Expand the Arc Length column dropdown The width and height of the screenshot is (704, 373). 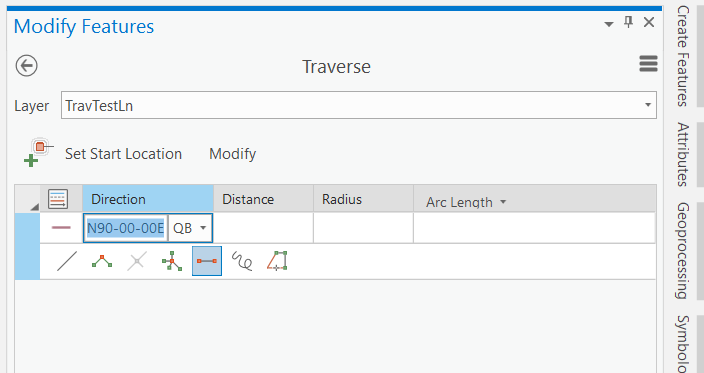click(503, 202)
